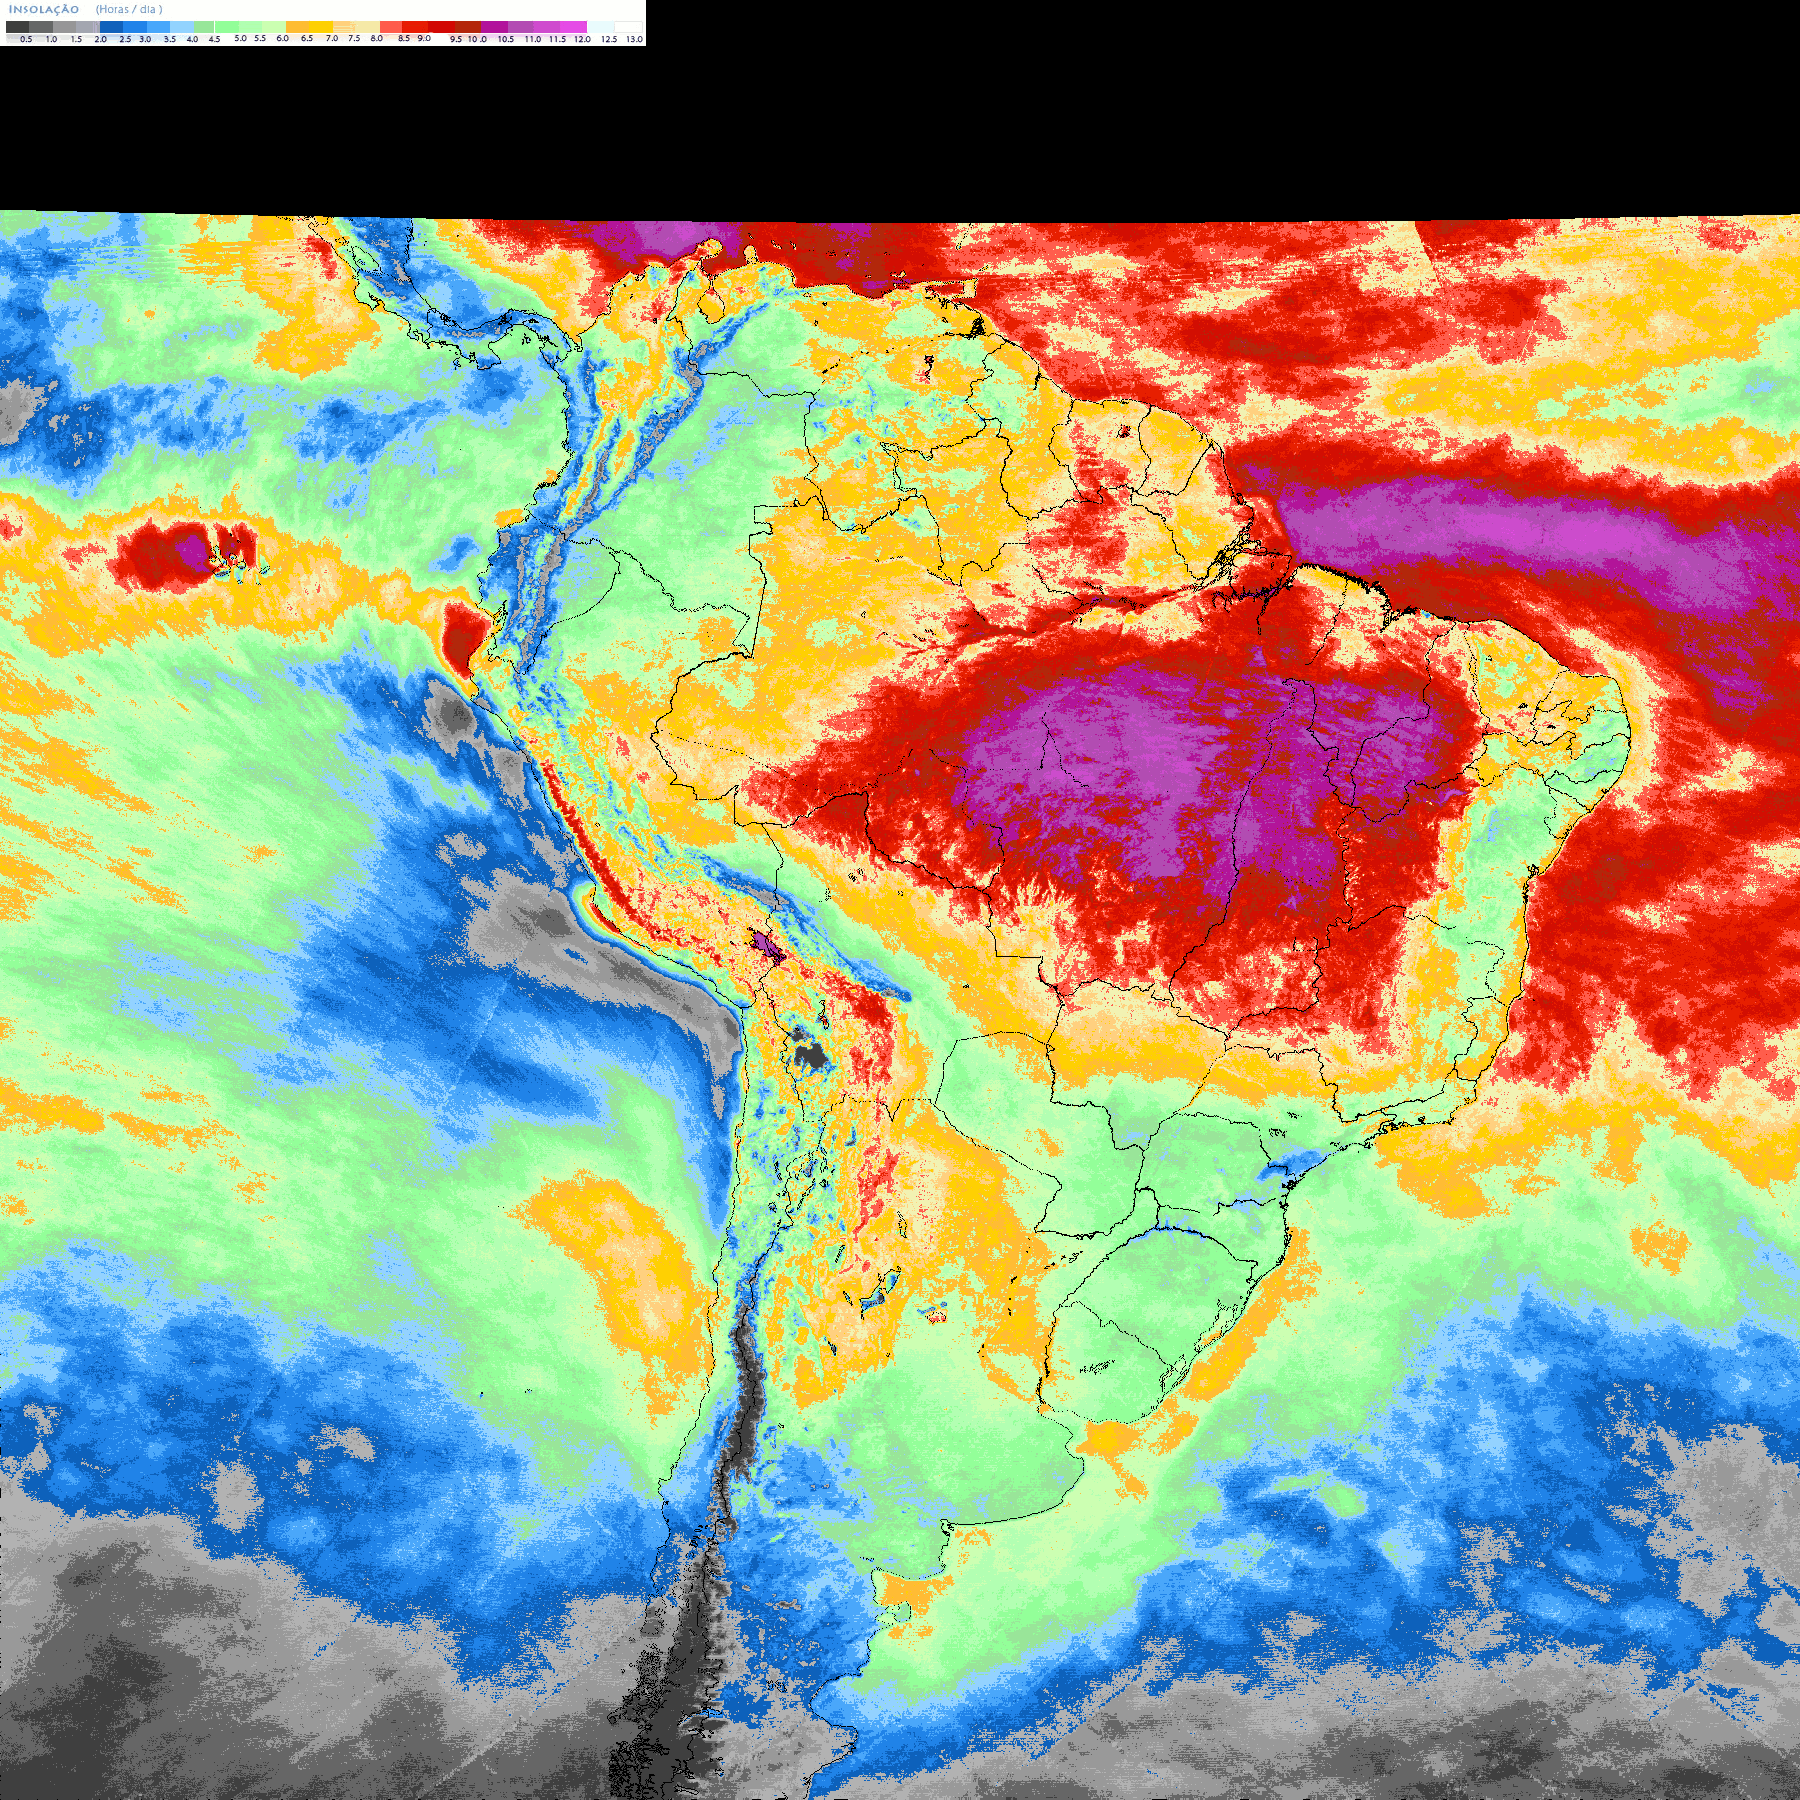The height and width of the screenshot is (1800, 1800).
Task: Select the bright yellow legend swatch
Action: pos(321,27)
